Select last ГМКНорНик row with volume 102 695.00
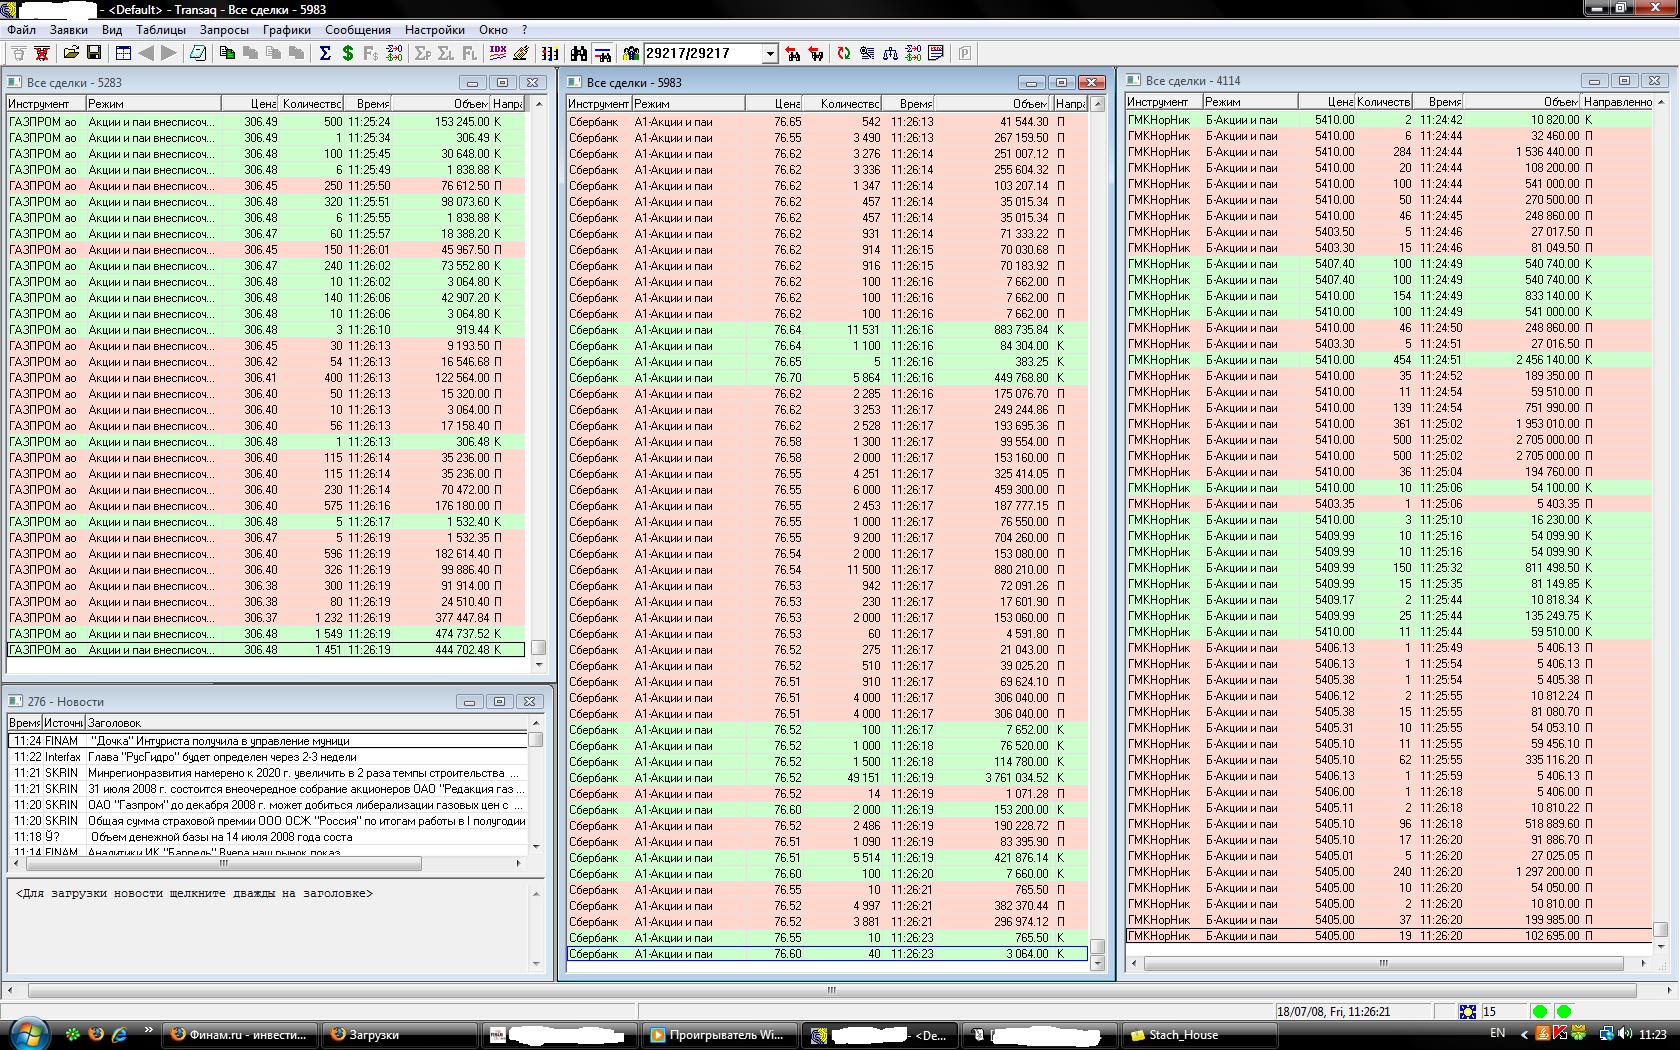This screenshot has height=1050, width=1680. (x=1388, y=936)
